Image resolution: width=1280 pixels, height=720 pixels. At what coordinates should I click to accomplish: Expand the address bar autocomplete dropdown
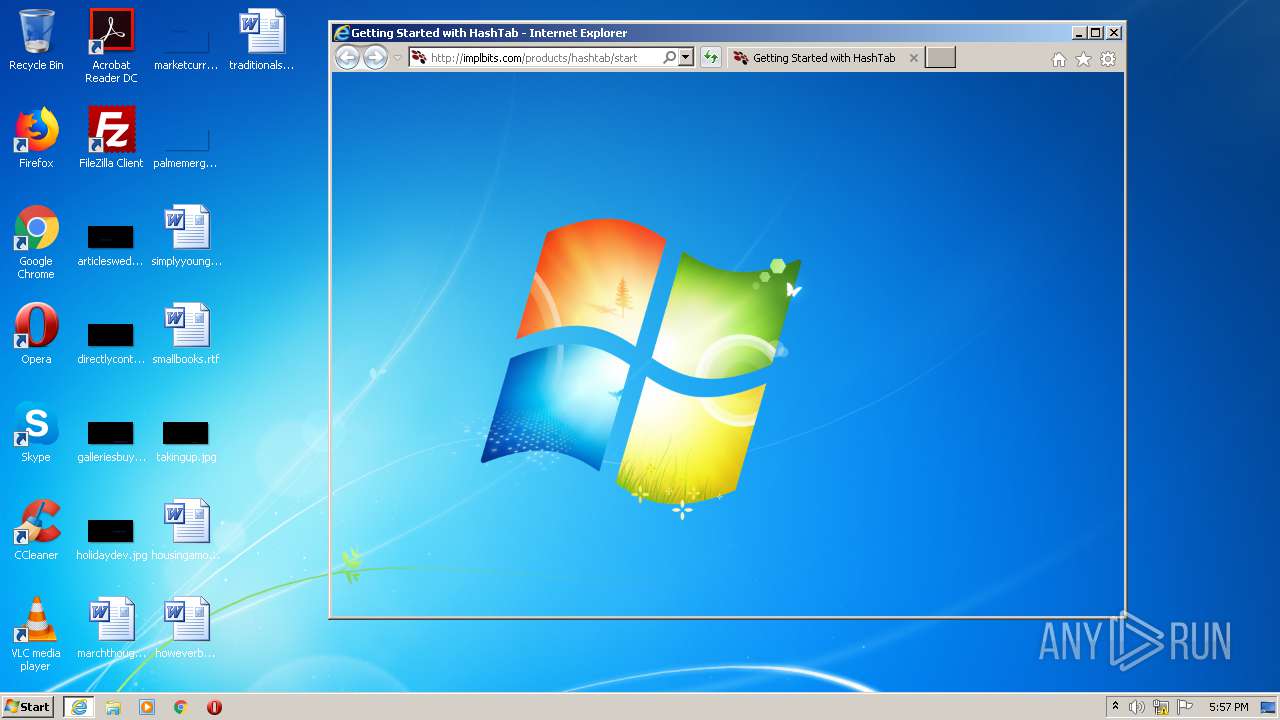(686, 58)
